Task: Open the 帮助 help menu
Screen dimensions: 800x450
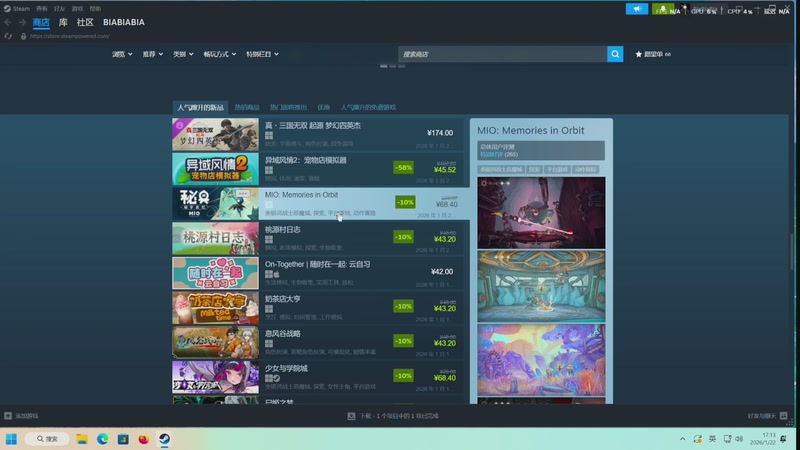Action: 95,9
